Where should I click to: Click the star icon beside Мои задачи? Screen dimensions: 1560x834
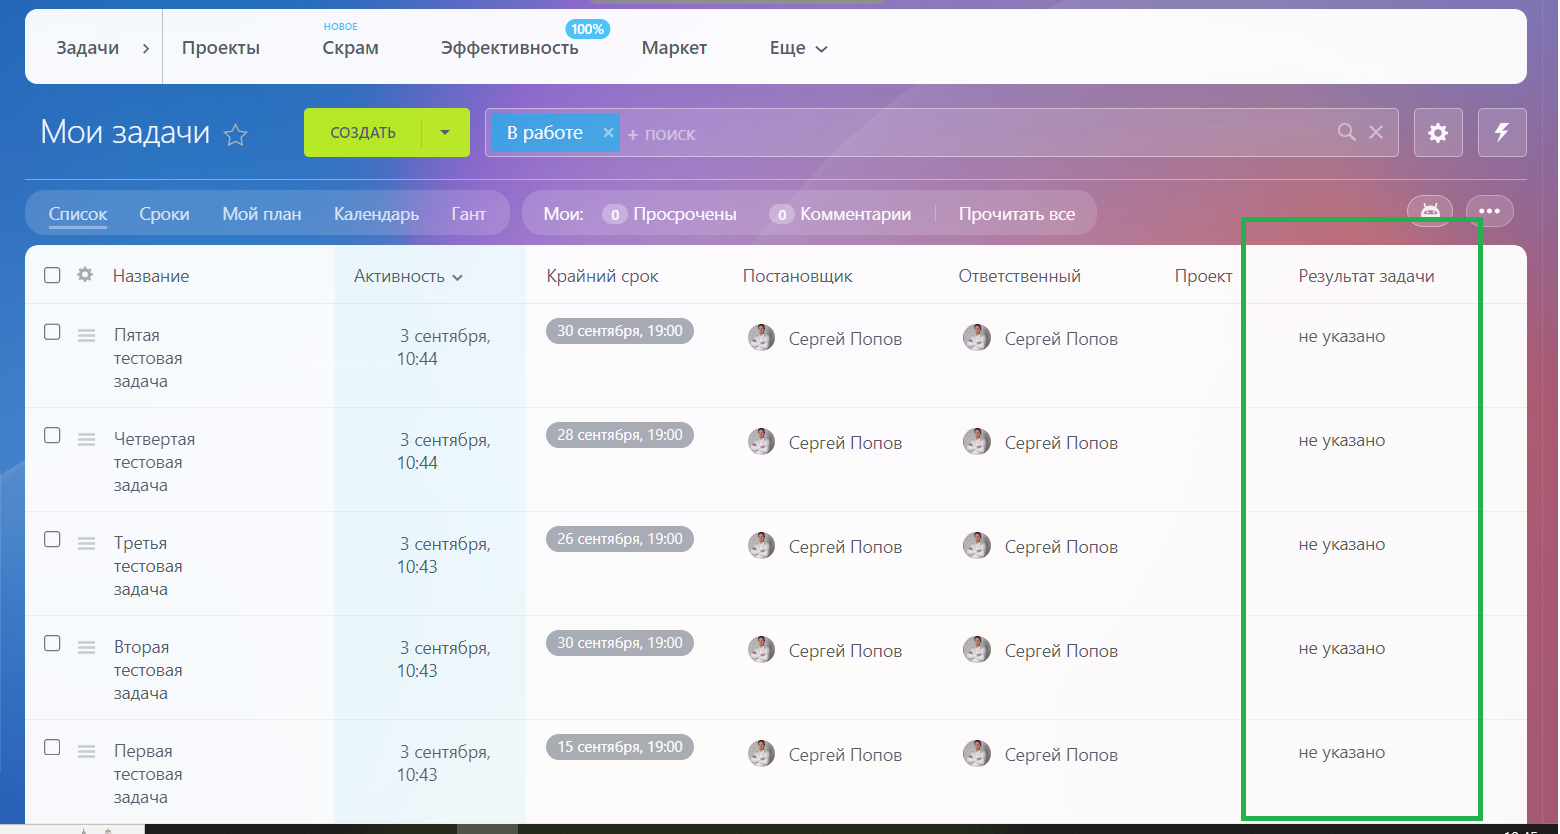pyautogui.click(x=235, y=135)
